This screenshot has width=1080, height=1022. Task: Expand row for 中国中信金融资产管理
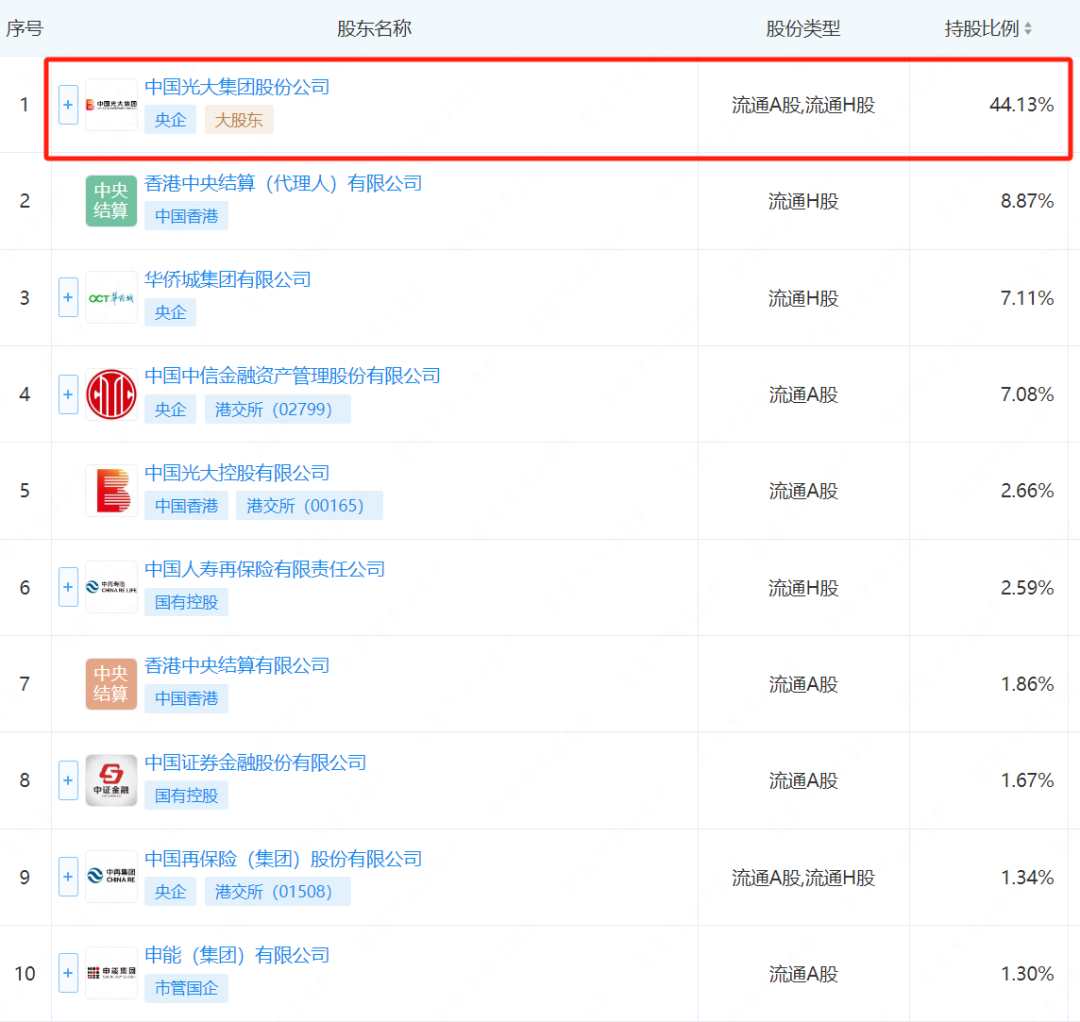(x=68, y=395)
